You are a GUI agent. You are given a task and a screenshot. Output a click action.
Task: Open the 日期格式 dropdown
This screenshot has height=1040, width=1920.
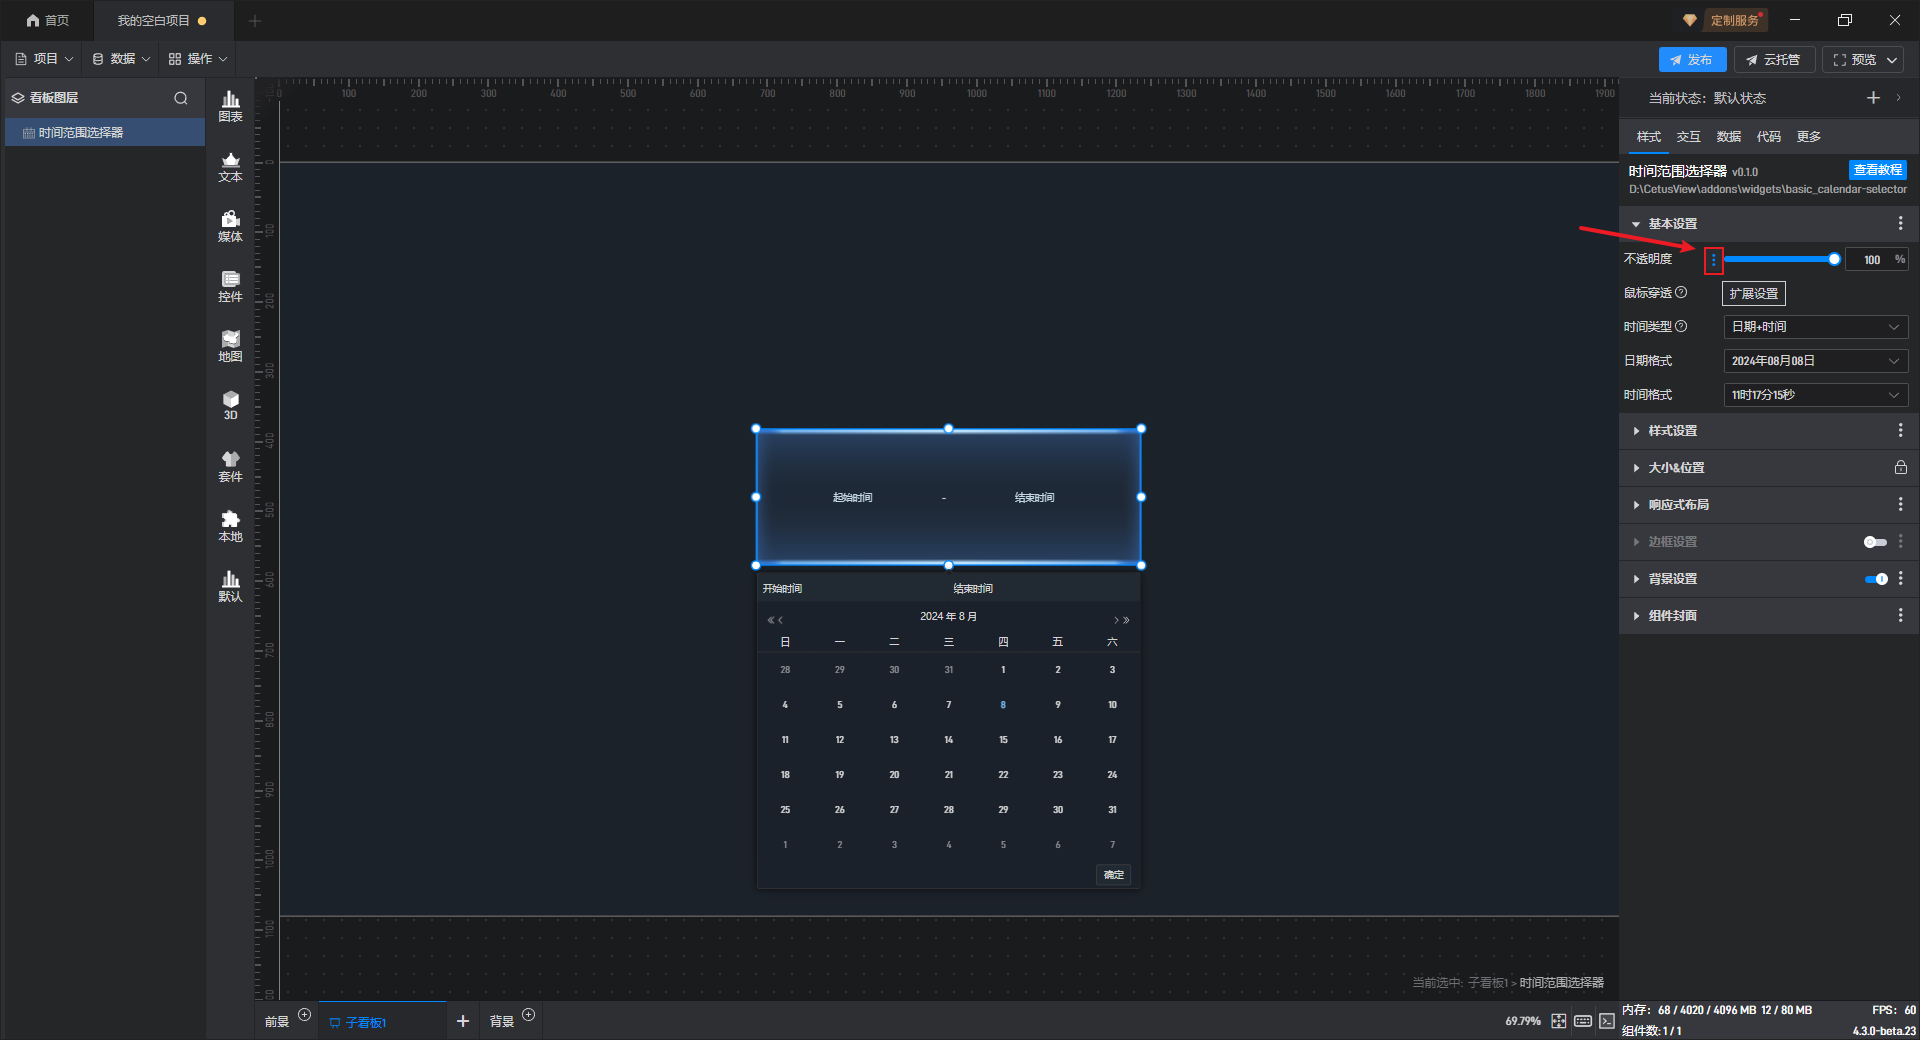click(x=1815, y=361)
